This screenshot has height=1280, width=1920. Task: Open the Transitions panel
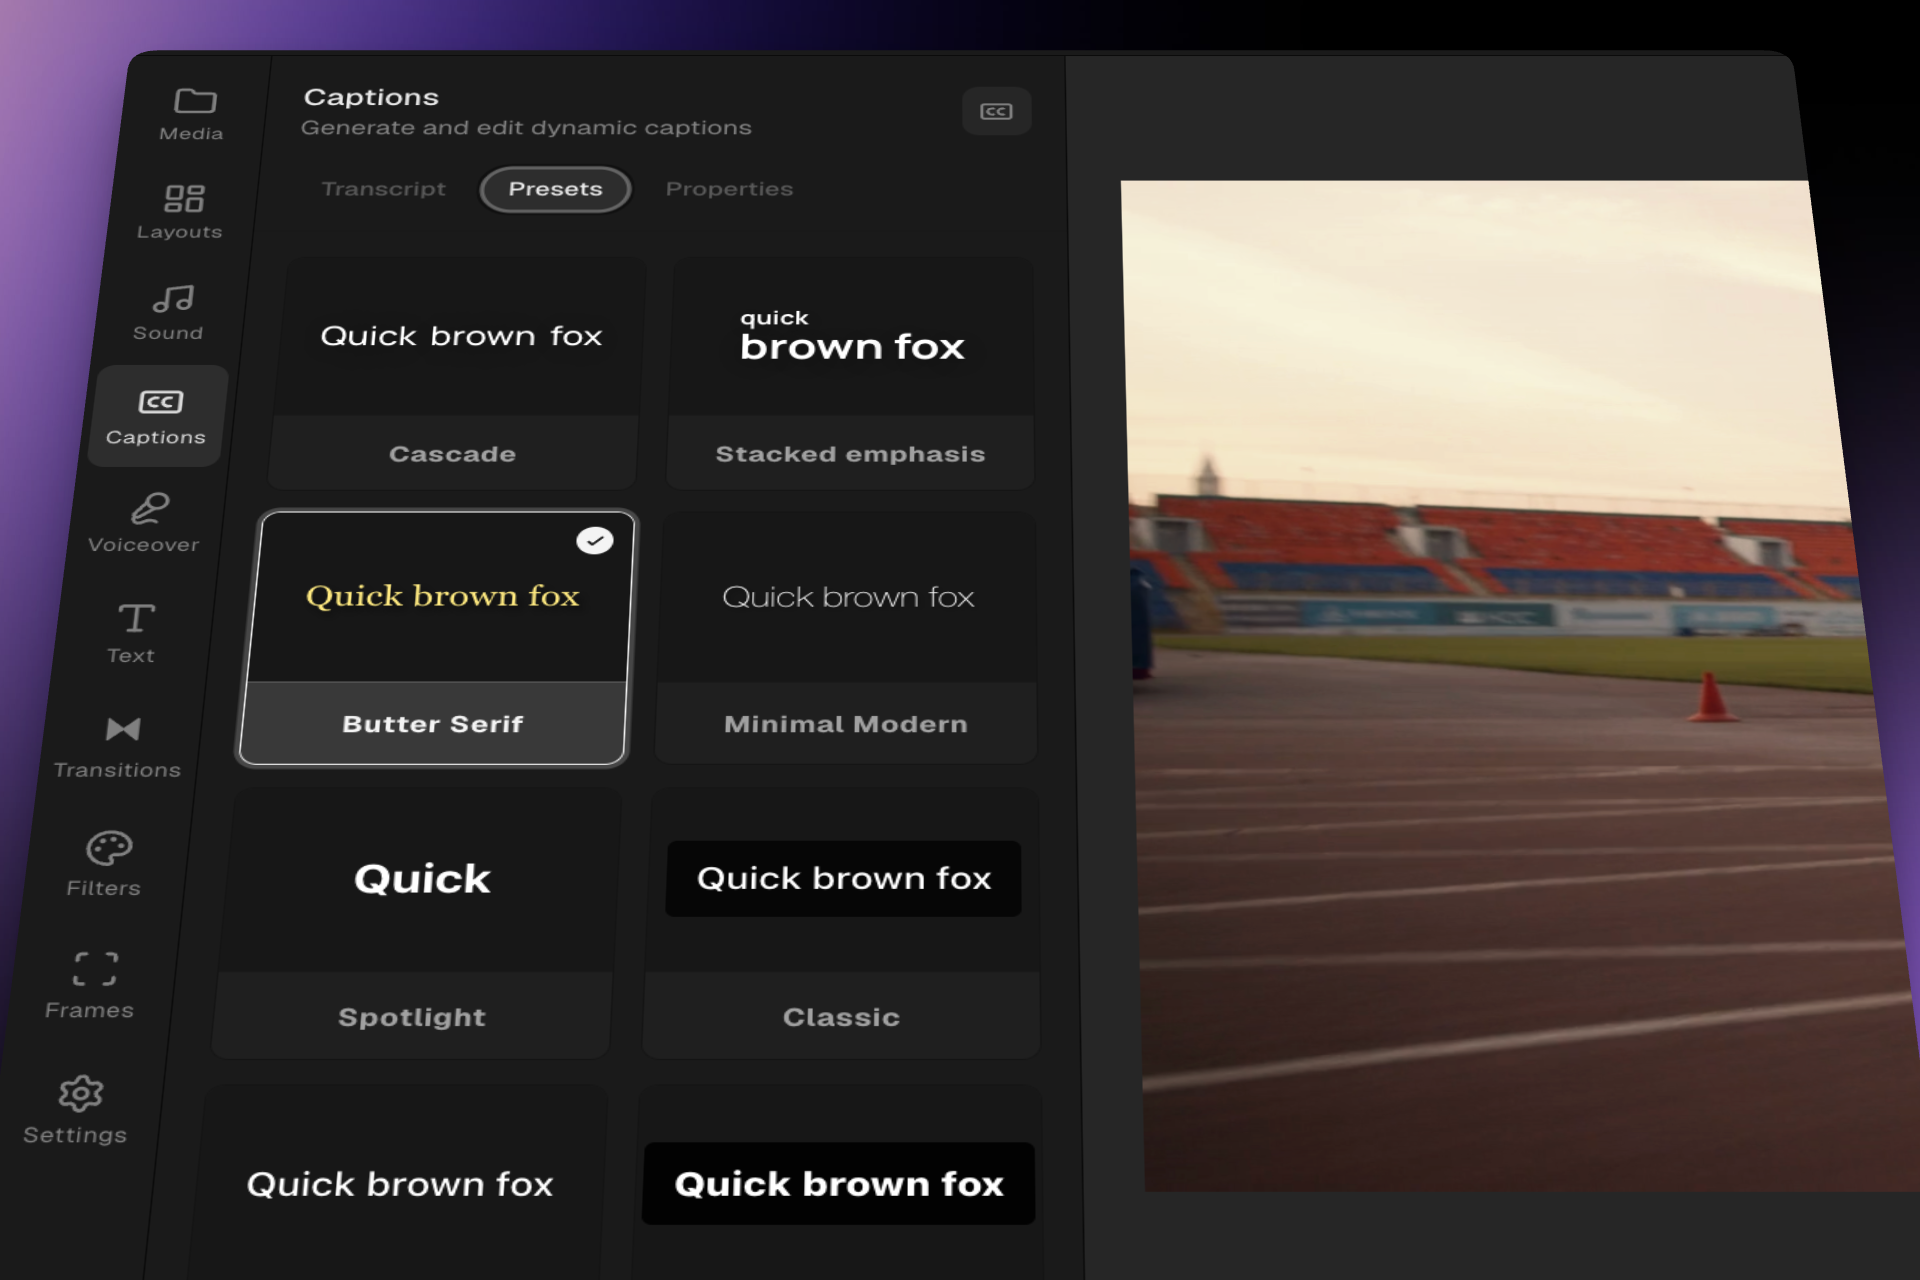point(120,746)
